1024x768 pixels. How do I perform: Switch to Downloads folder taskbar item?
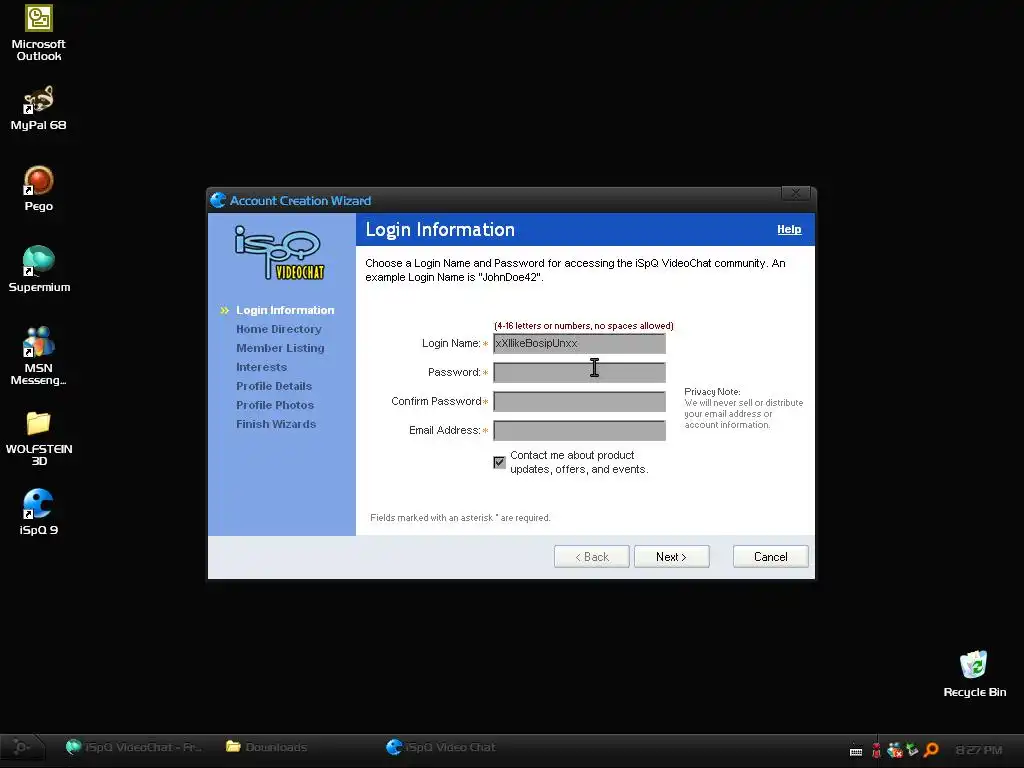266,747
